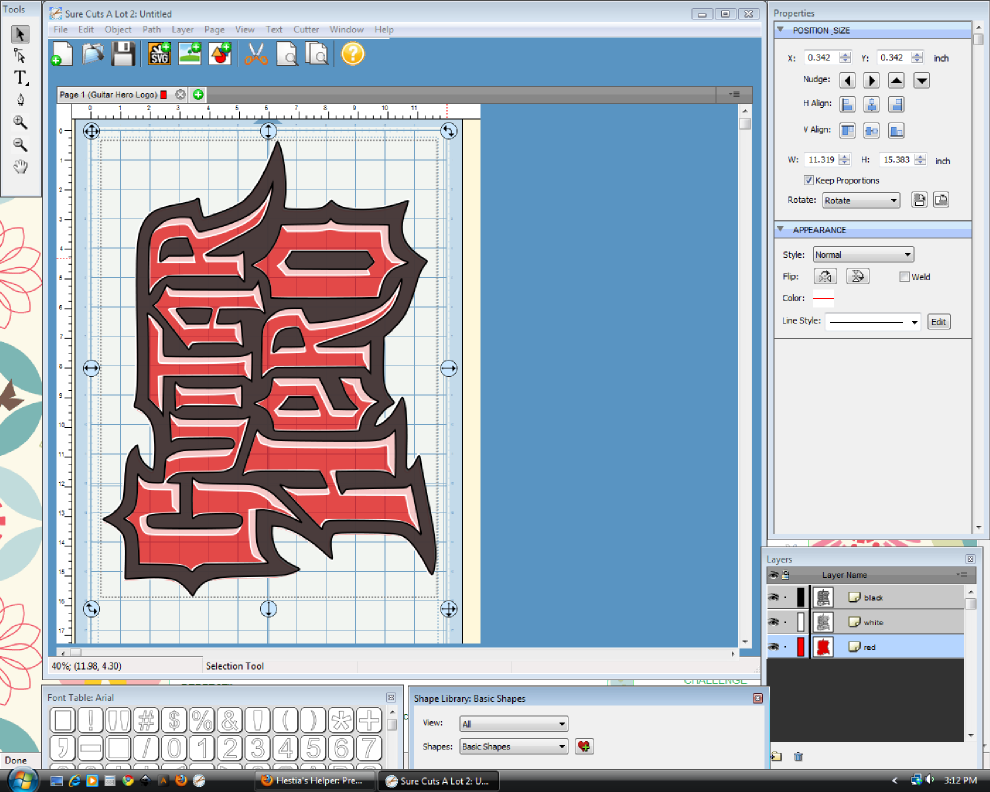
Task: Hide the red layer
Action: click(x=773, y=647)
